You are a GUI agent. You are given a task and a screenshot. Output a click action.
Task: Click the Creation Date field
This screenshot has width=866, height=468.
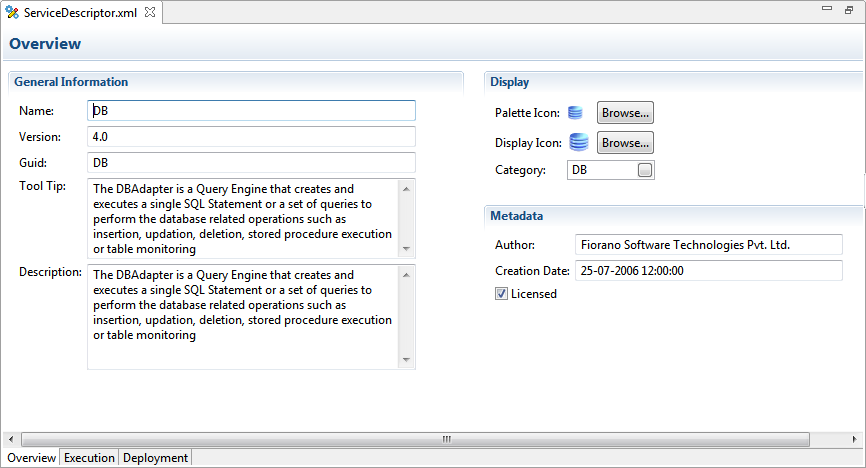pyautogui.click(x=708, y=270)
